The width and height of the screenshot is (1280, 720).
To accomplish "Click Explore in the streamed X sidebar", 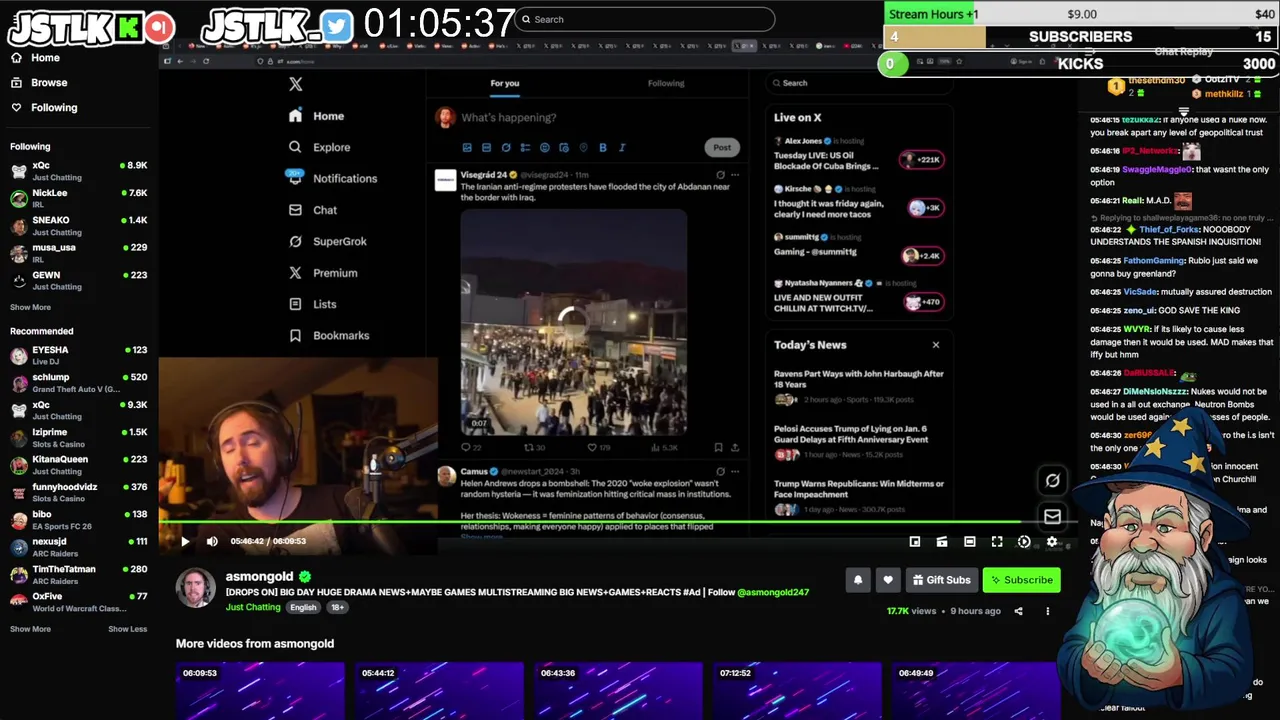I will pyautogui.click(x=320, y=147).
